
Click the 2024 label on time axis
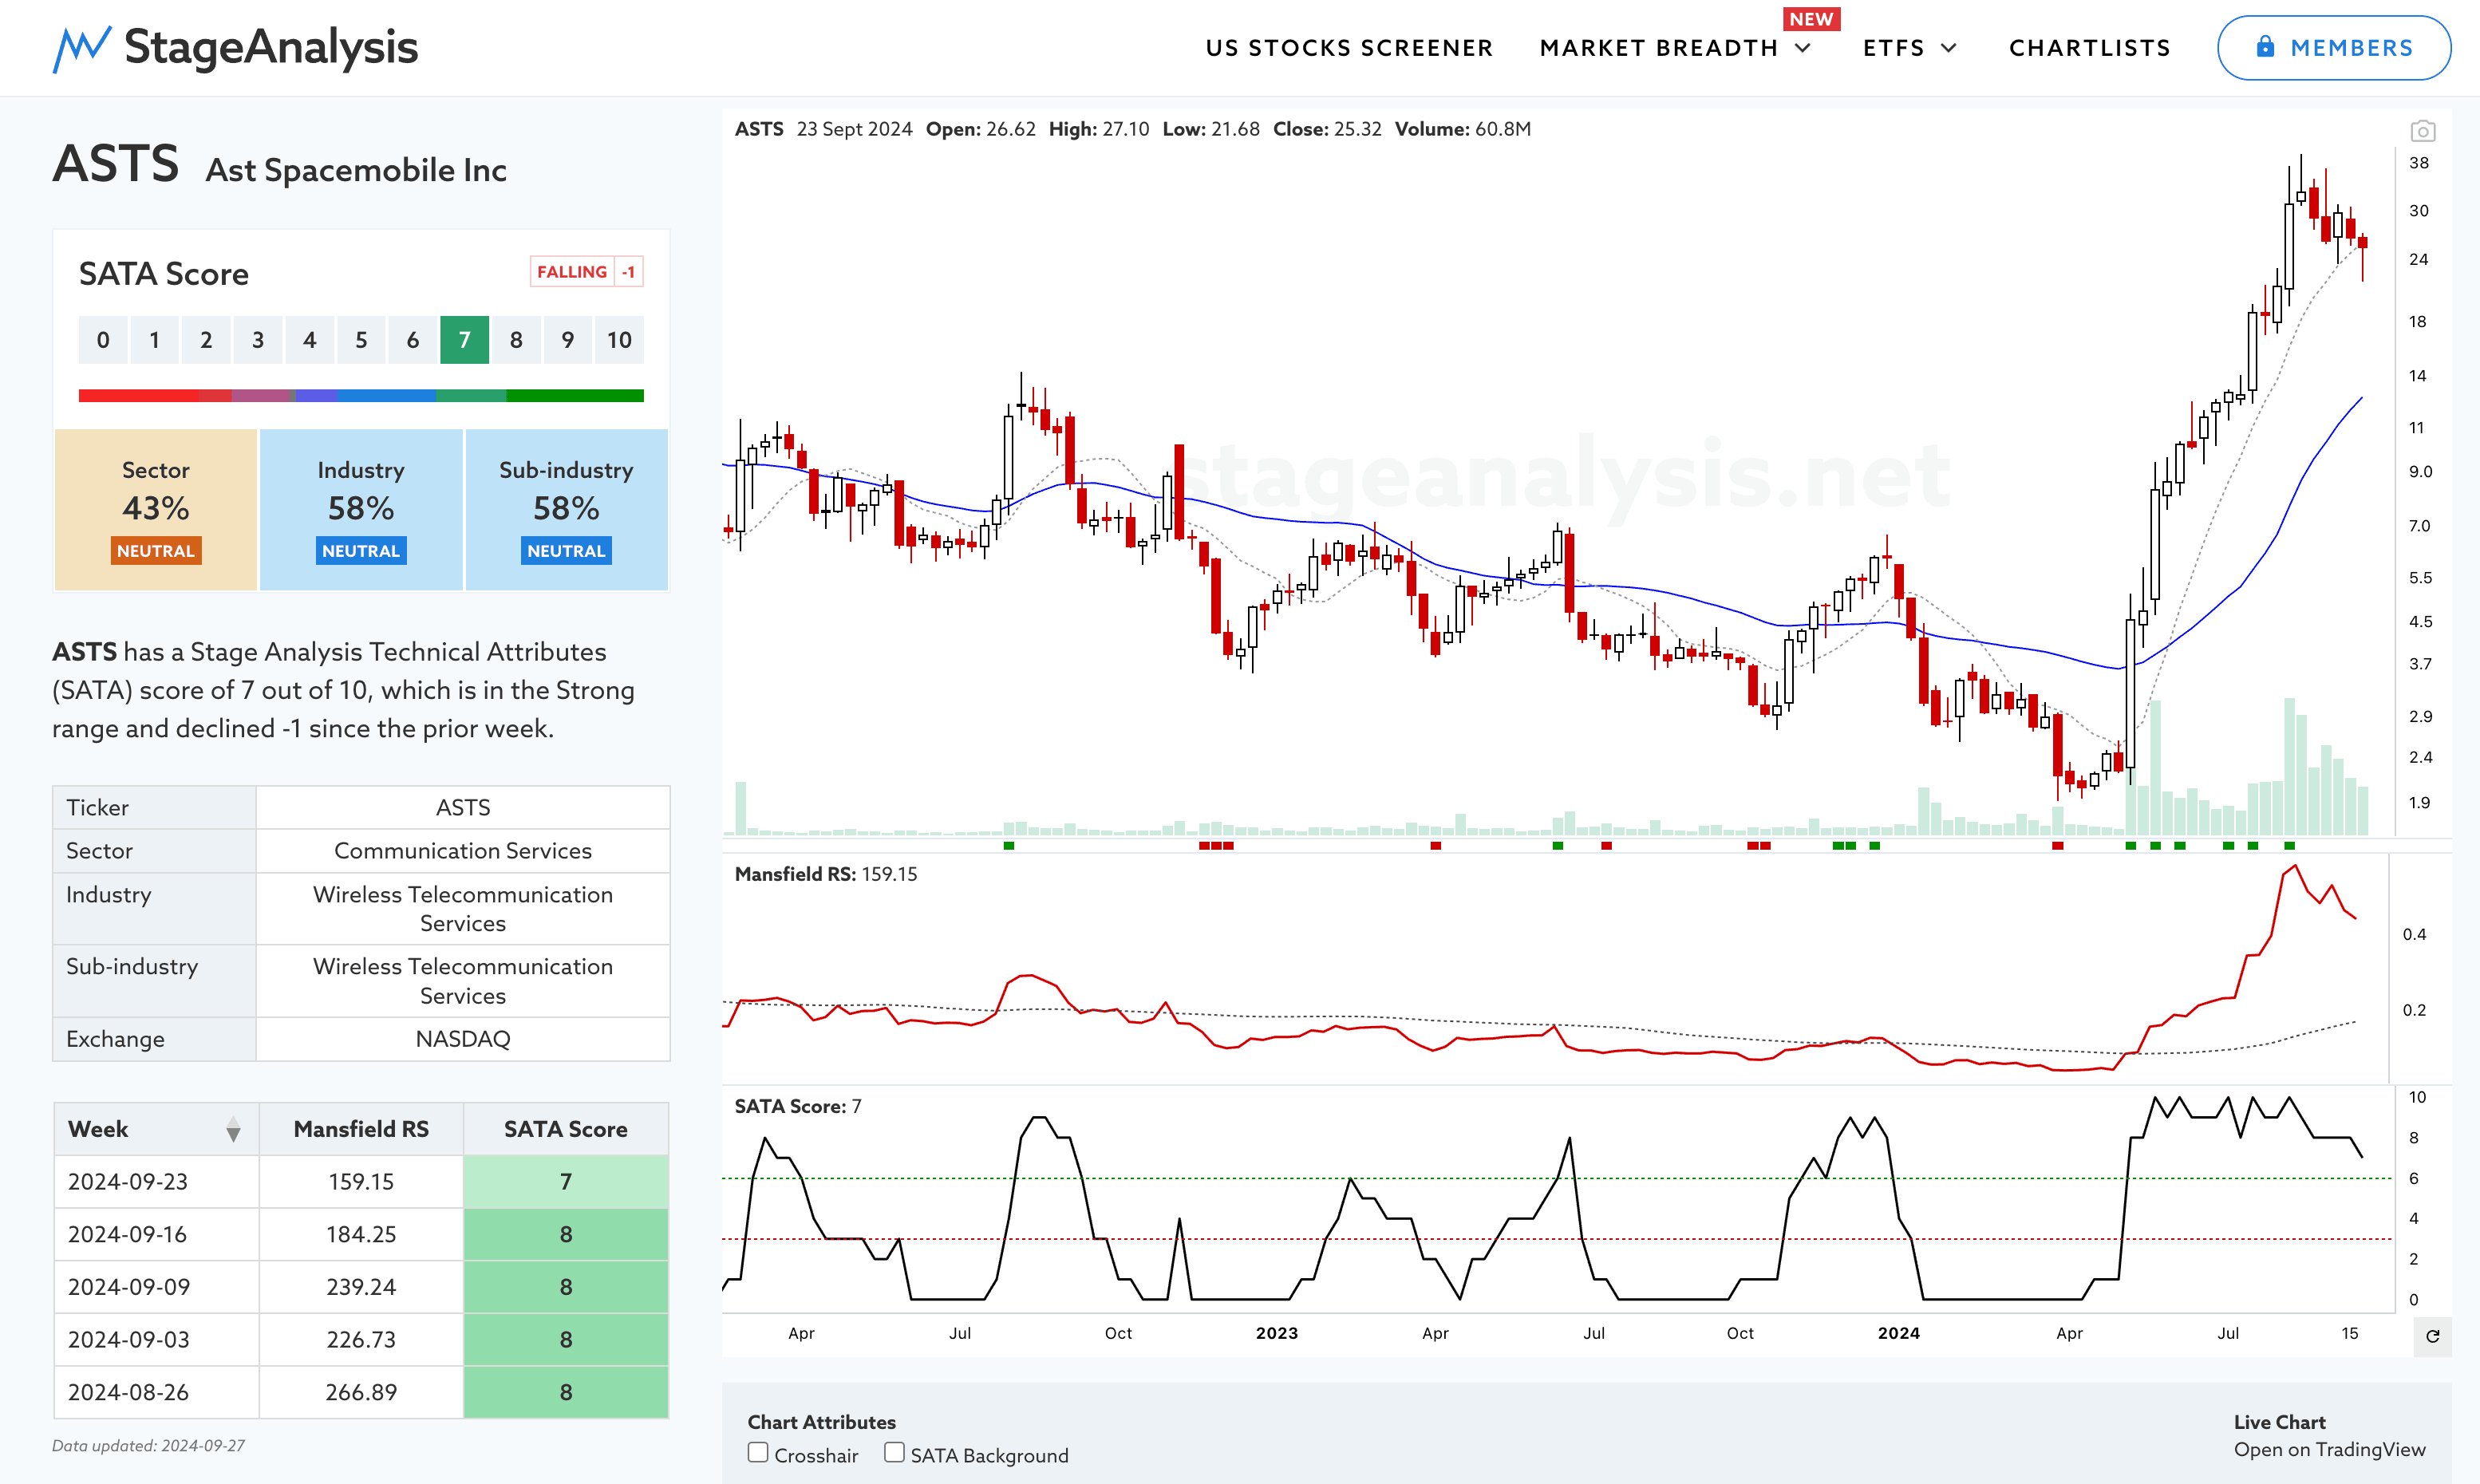tap(1898, 1333)
